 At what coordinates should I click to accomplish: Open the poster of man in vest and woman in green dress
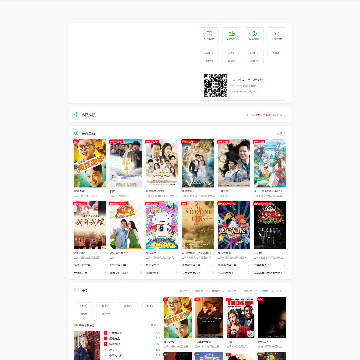[x=126, y=225]
